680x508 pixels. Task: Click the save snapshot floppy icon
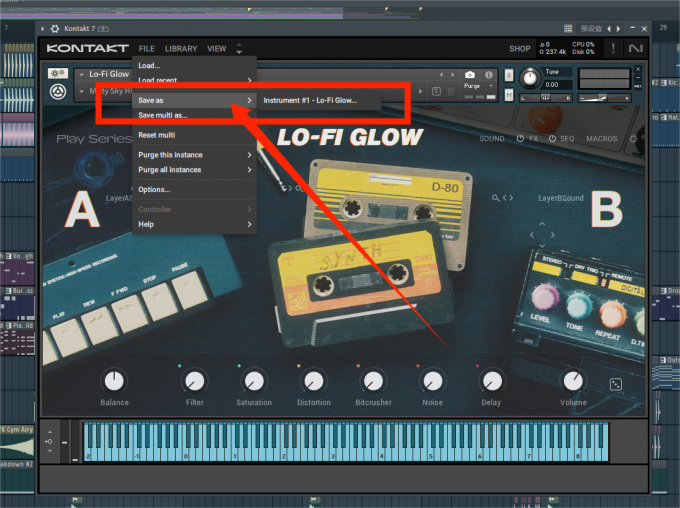[x=437, y=91]
